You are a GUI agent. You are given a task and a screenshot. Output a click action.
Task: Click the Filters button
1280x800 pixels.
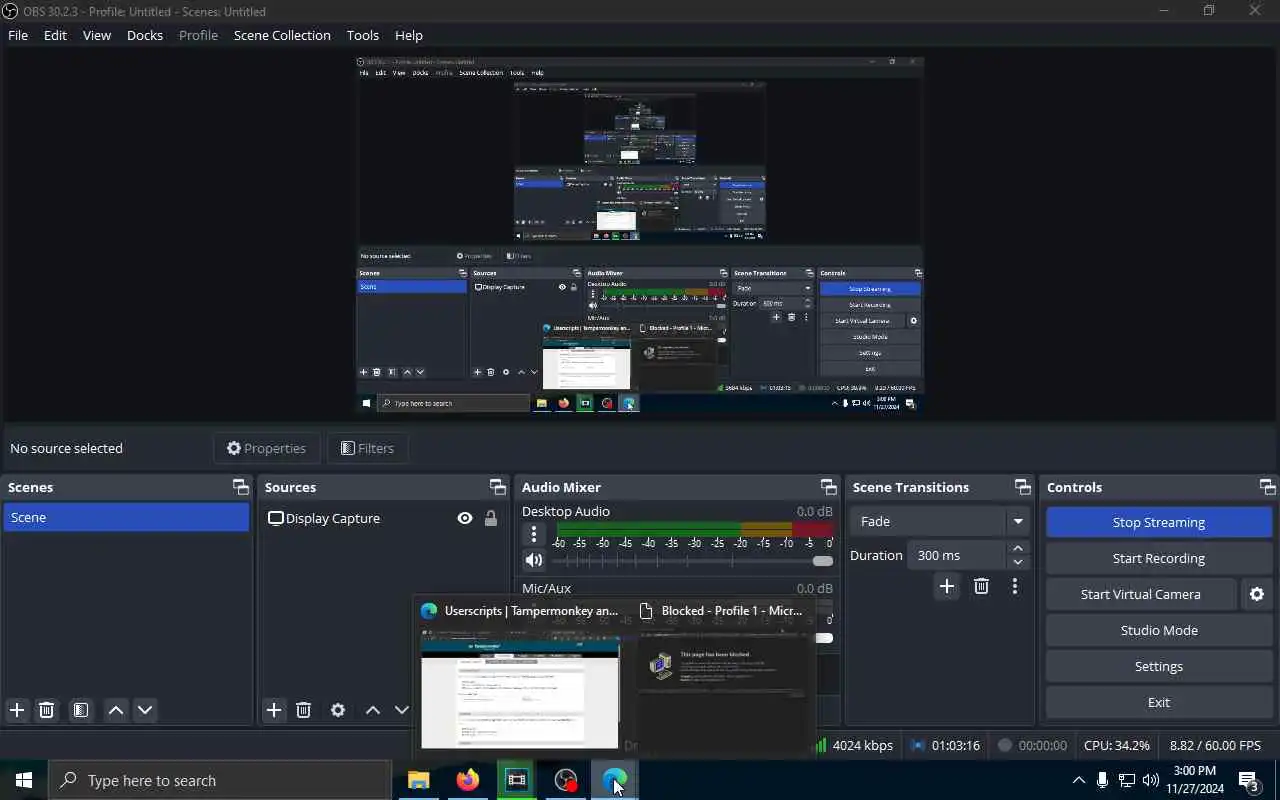367,448
